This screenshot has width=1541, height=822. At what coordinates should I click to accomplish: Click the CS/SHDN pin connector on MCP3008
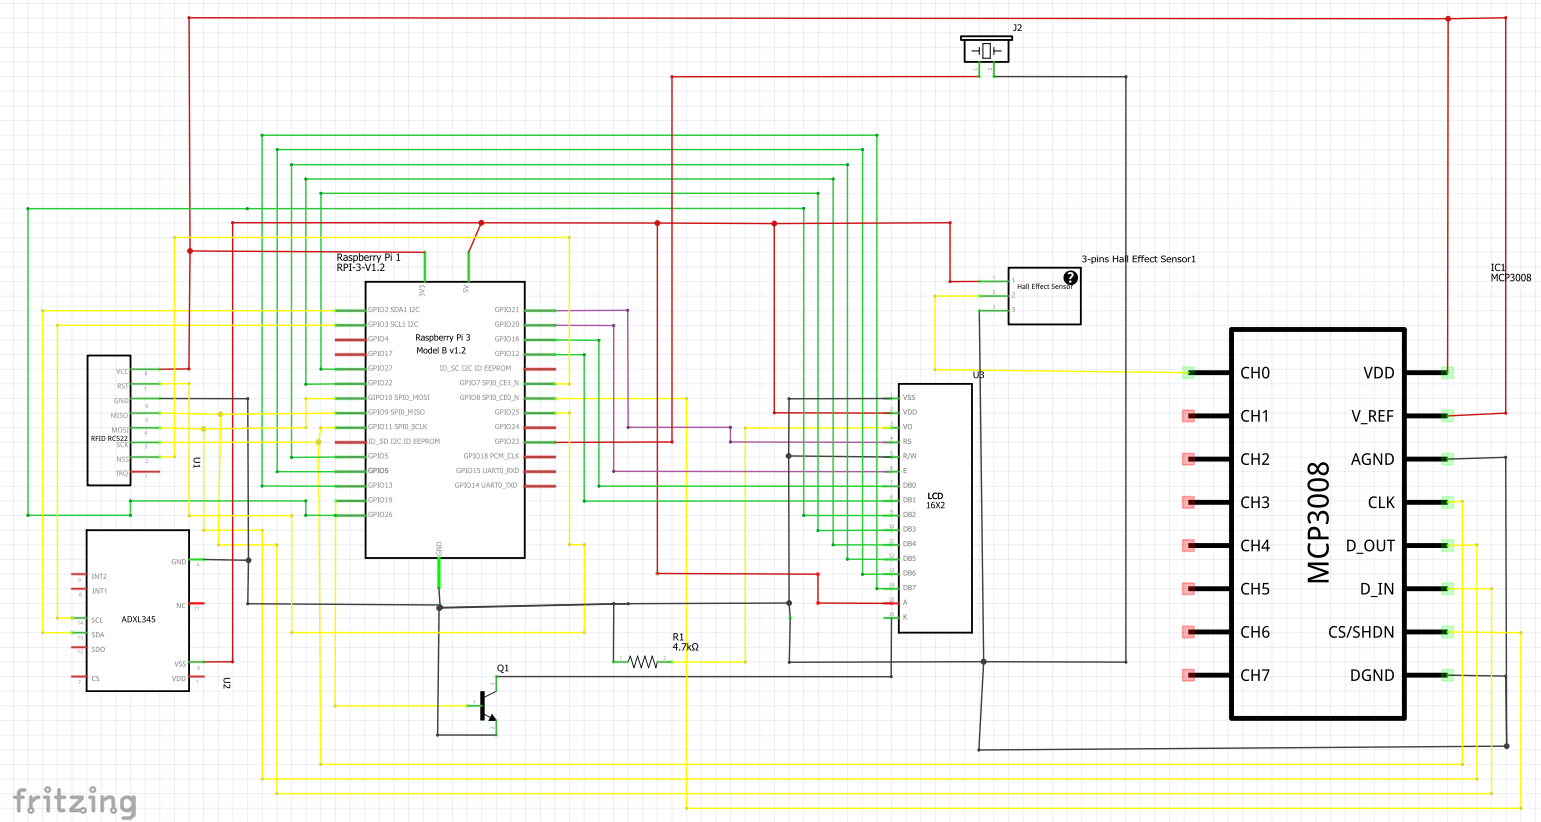(x=1447, y=632)
